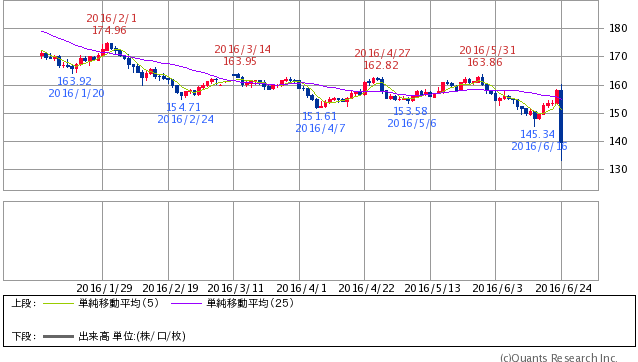Click the 2016/4/1 x-axis date

[302, 288]
